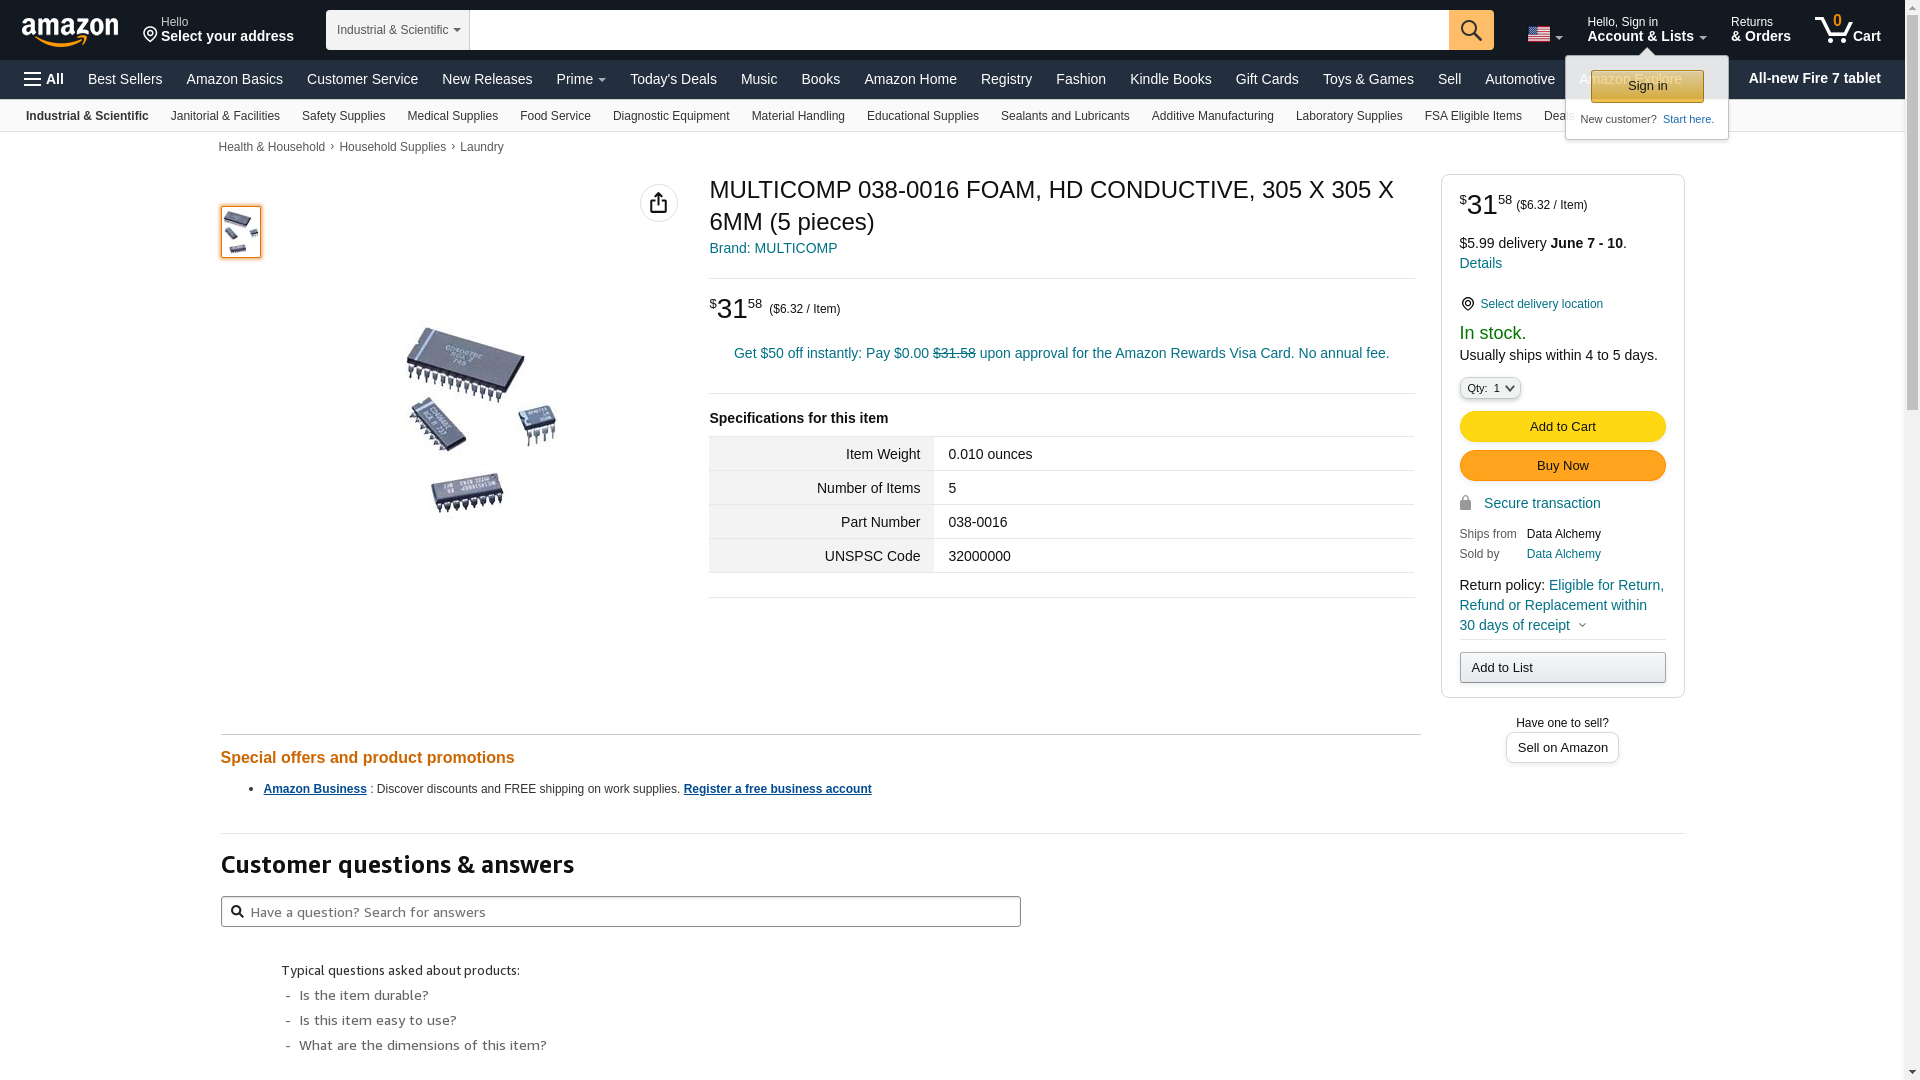
Task: Open the Qty quantity dropdown
Action: pyautogui.click(x=1490, y=388)
